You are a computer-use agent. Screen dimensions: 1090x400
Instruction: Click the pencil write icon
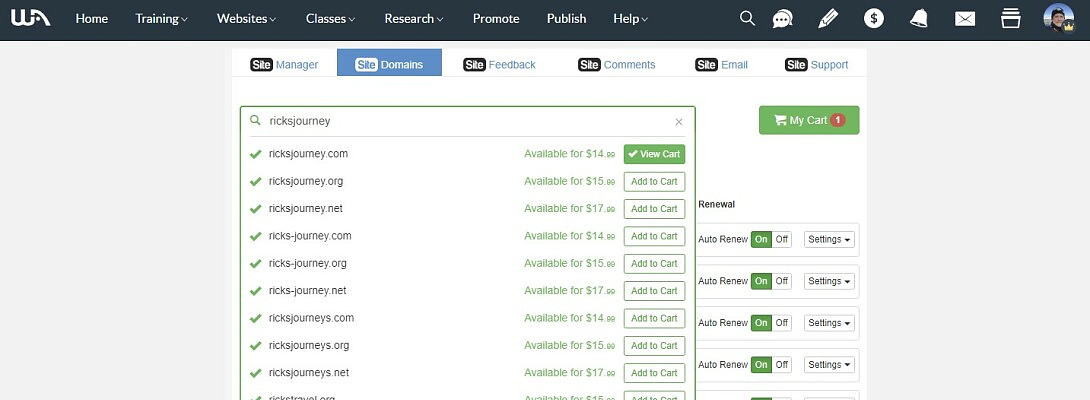coord(828,19)
